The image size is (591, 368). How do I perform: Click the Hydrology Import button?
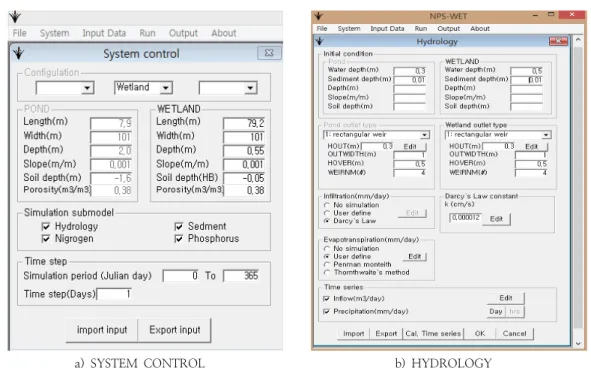354,334
